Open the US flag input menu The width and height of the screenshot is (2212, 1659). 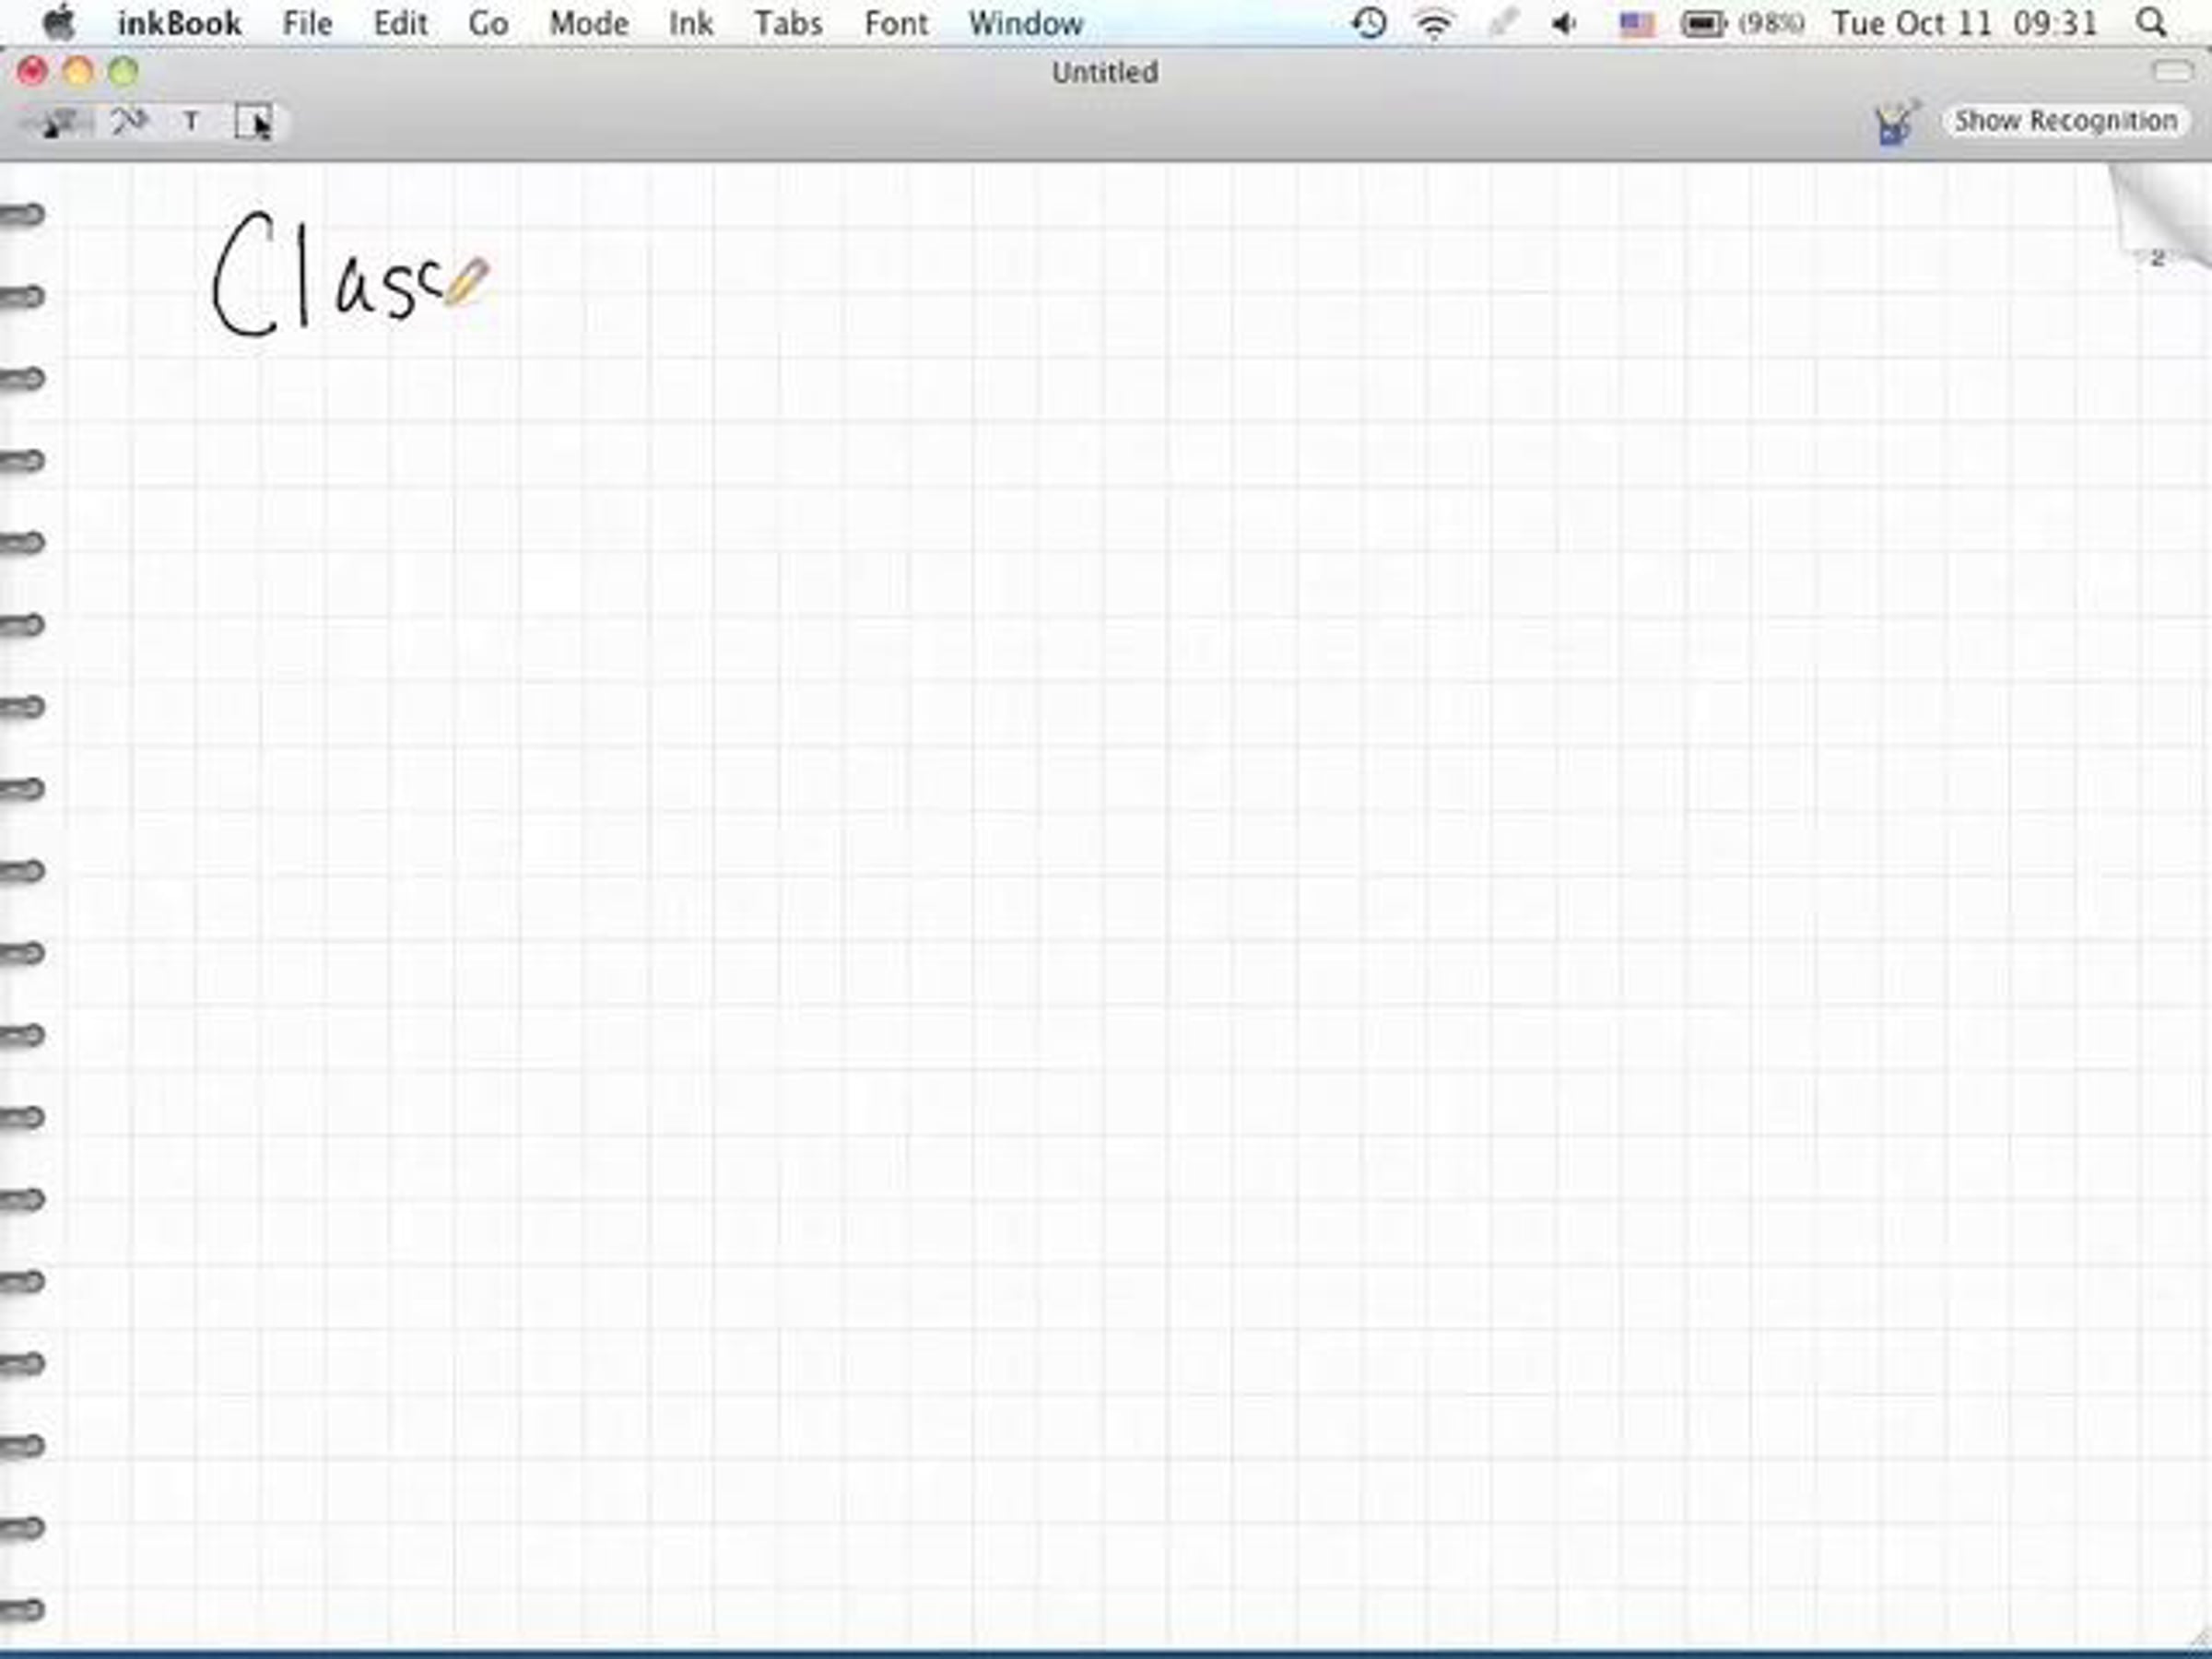click(x=1636, y=23)
